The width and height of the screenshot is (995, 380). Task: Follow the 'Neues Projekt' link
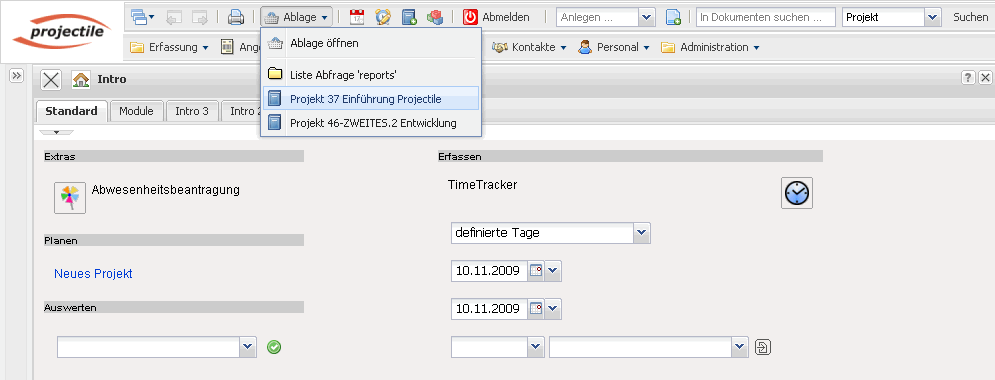(93, 273)
